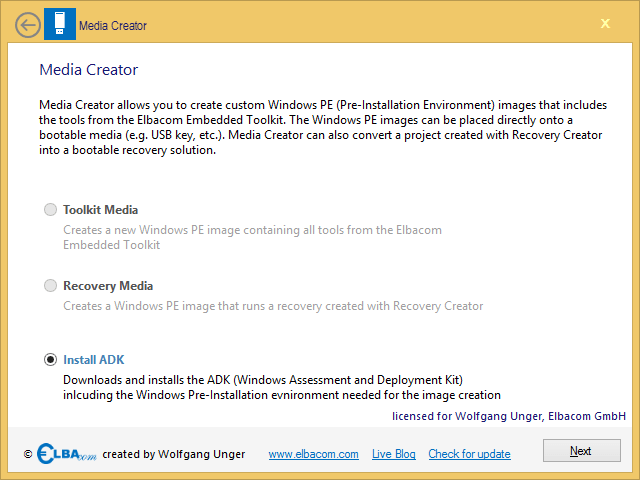Click the 'Install ADK' option label
This screenshot has width=640, height=480.
click(93, 360)
